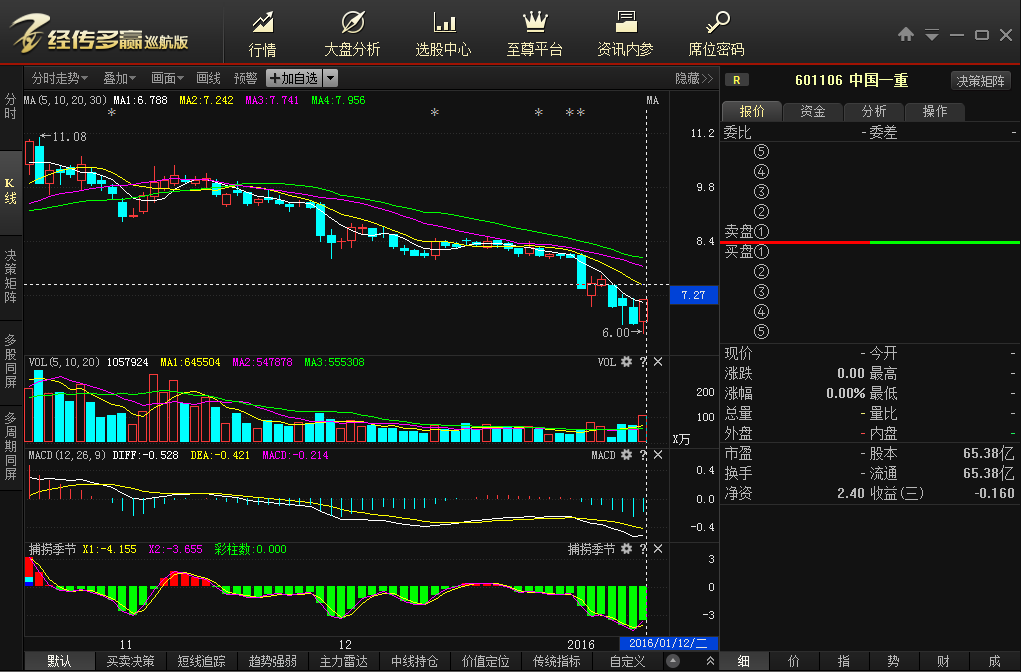Toggle the 预警 alert option
The image size is (1021, 672).
click(245, 78)
